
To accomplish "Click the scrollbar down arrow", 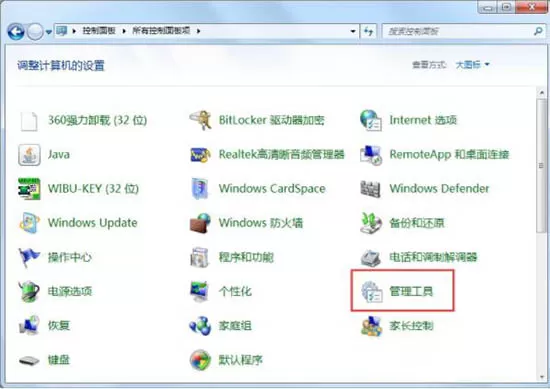I will point(542,377).
